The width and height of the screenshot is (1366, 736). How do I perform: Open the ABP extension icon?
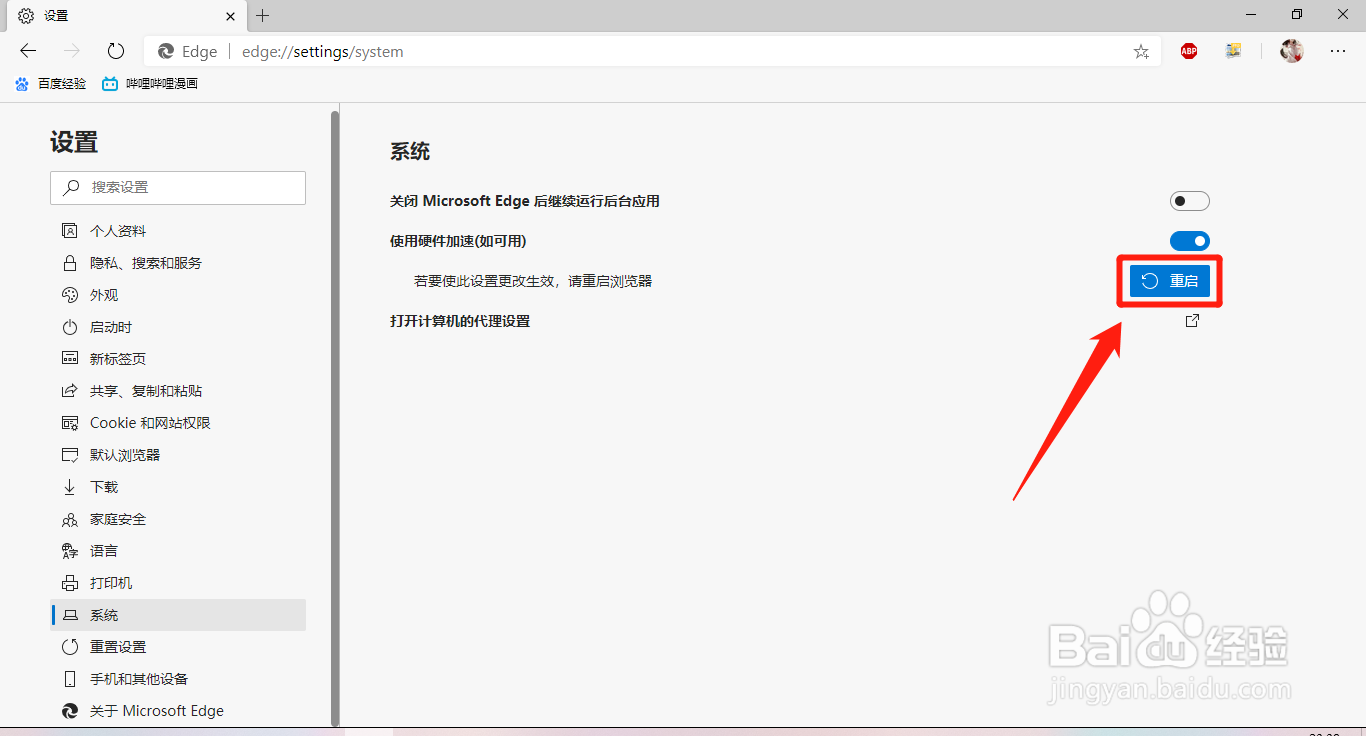[1189, 51]
